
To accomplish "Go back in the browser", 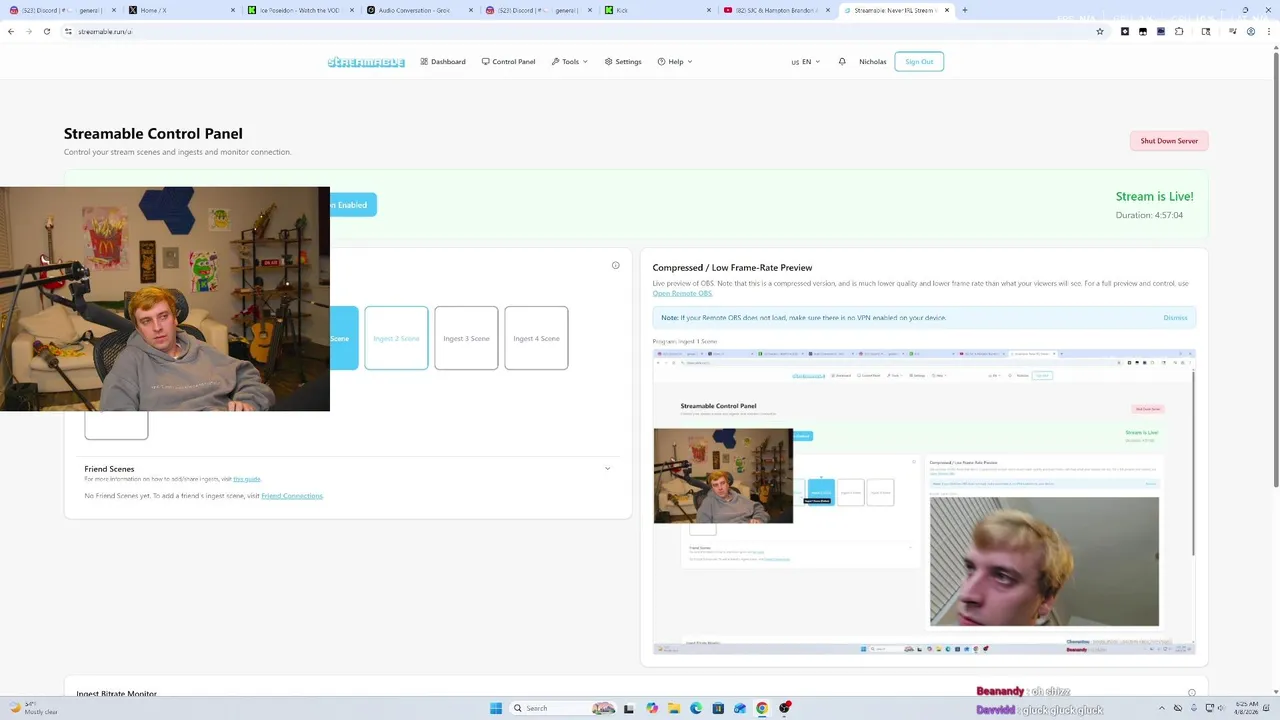I will 11,31.
